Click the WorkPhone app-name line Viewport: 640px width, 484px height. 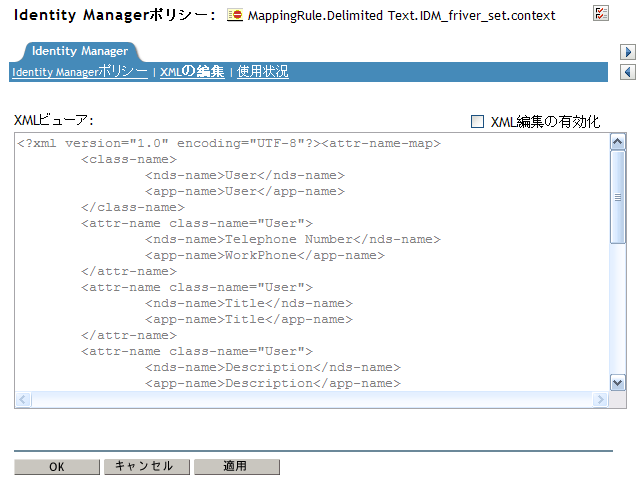pyautogui.click(x=265, y=255)
